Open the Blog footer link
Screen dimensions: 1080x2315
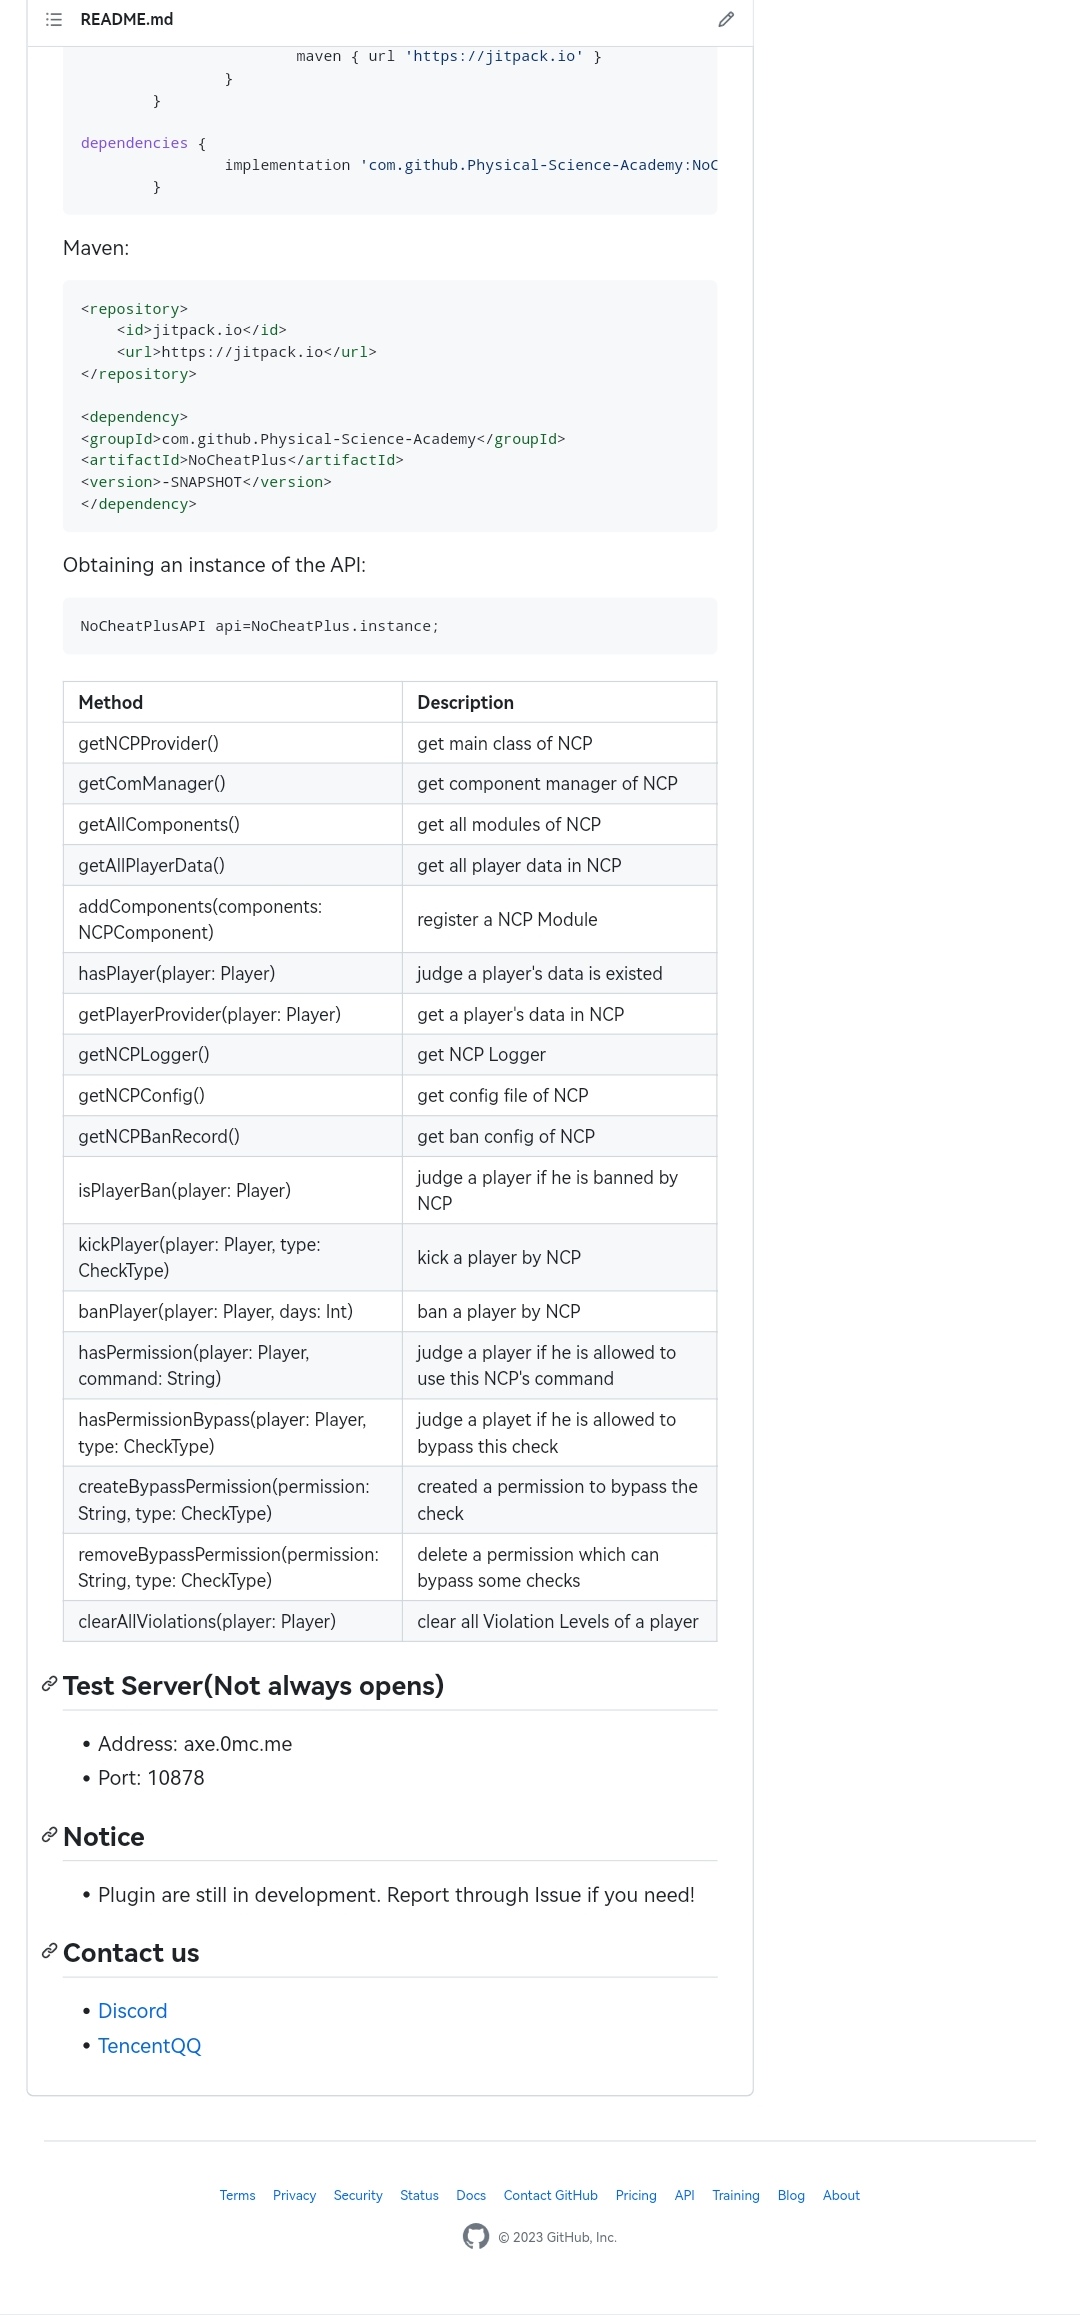click(x=791, y=2195)
